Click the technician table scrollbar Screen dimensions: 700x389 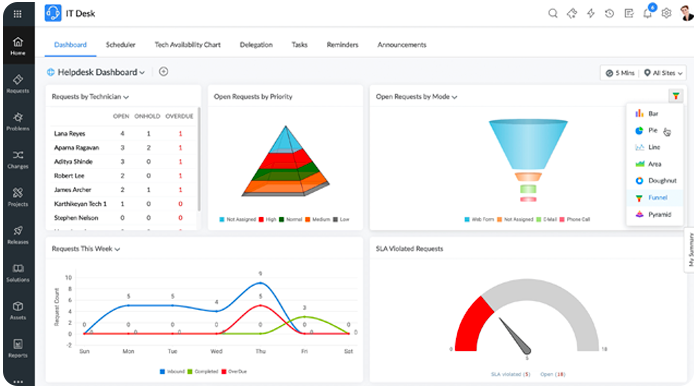pos(199,159)
